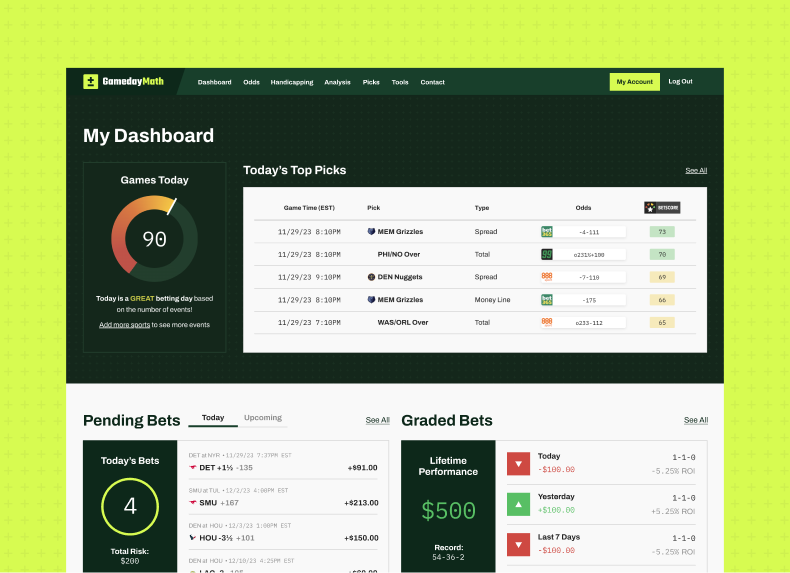
Task: Open See All for Pending Bets
Action: pos(377,420)
